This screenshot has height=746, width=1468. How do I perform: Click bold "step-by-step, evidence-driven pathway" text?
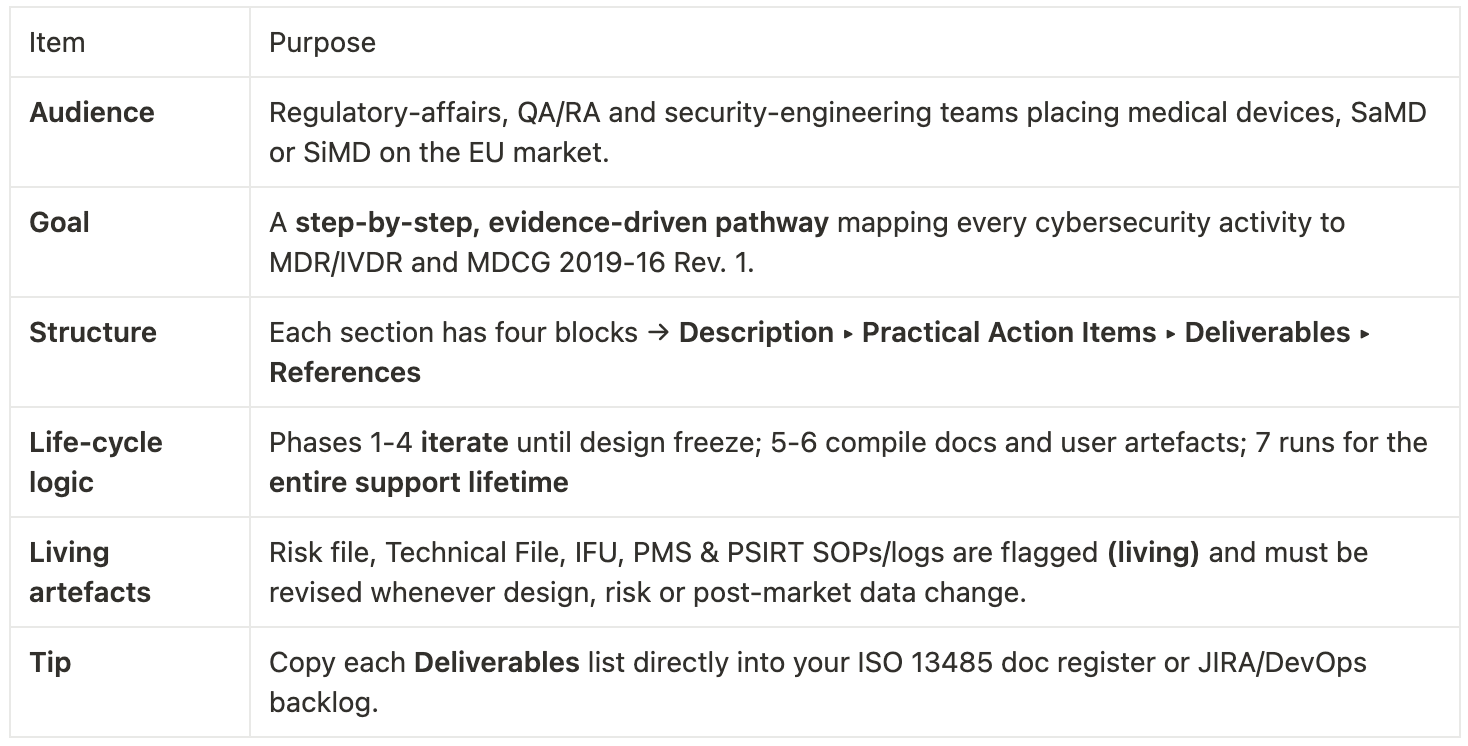pos(561,222)
